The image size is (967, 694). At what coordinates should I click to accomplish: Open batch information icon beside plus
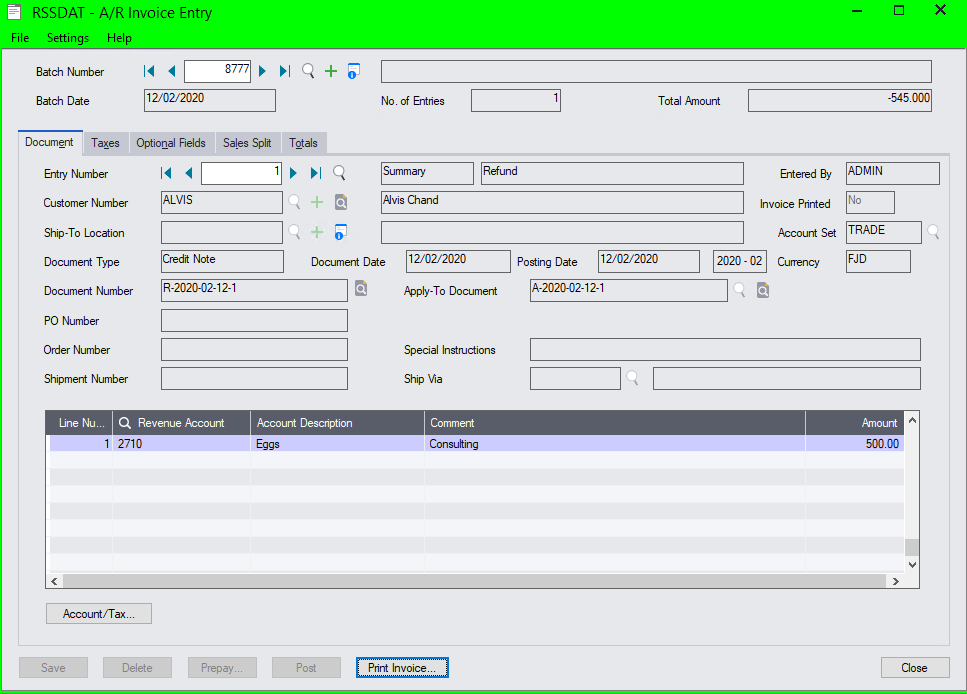353,71
